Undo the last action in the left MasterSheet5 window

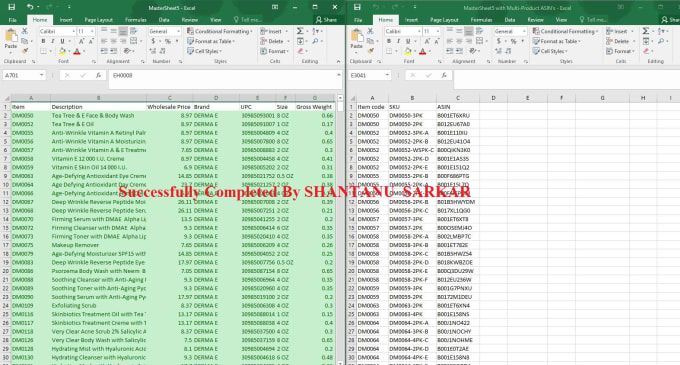point(29,7)
